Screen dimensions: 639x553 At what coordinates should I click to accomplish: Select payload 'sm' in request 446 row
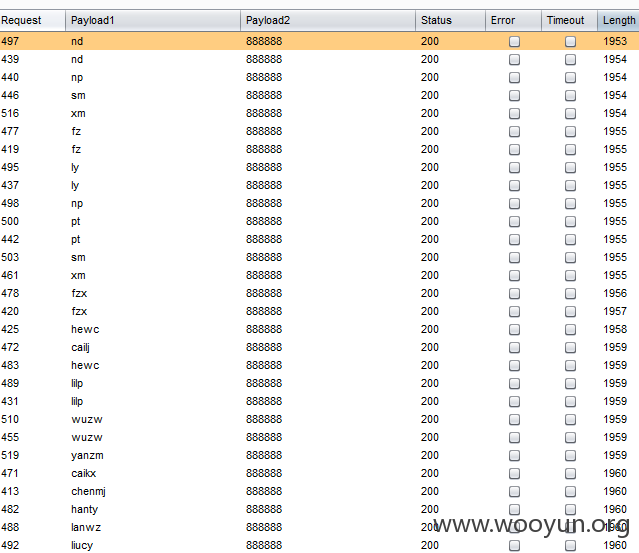point(78,95)
